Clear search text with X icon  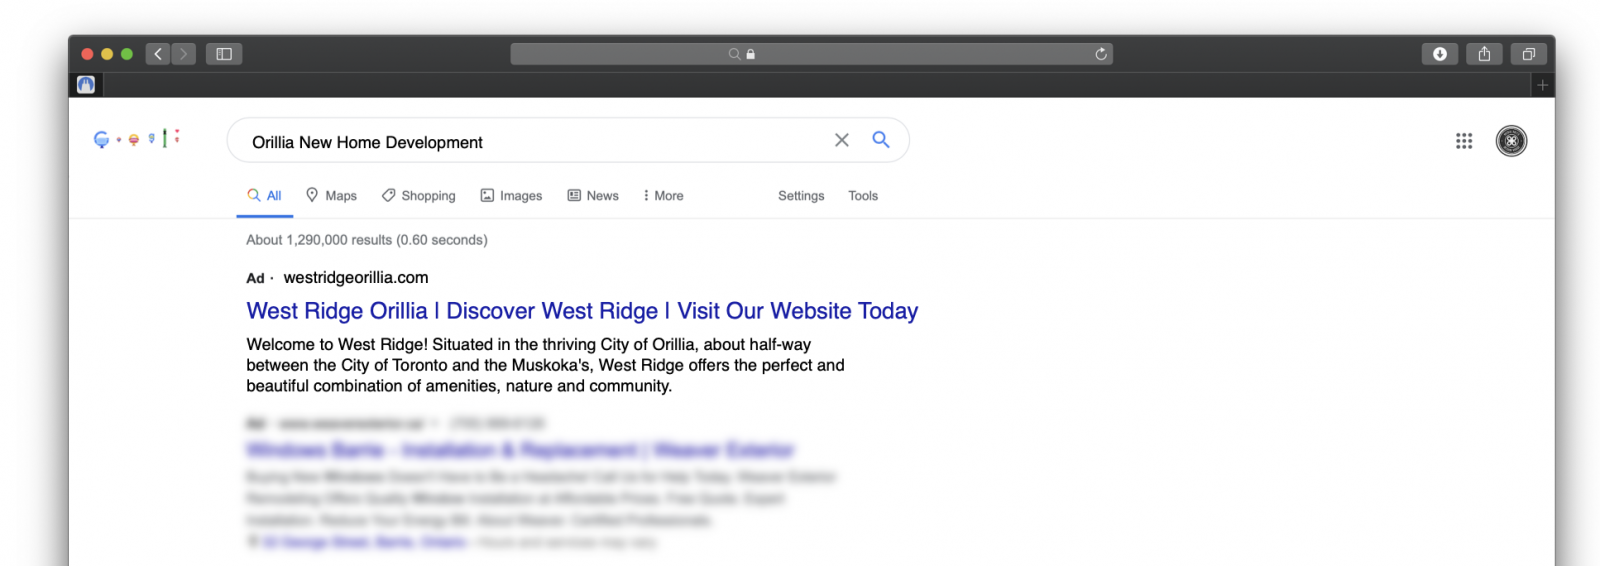842,140
